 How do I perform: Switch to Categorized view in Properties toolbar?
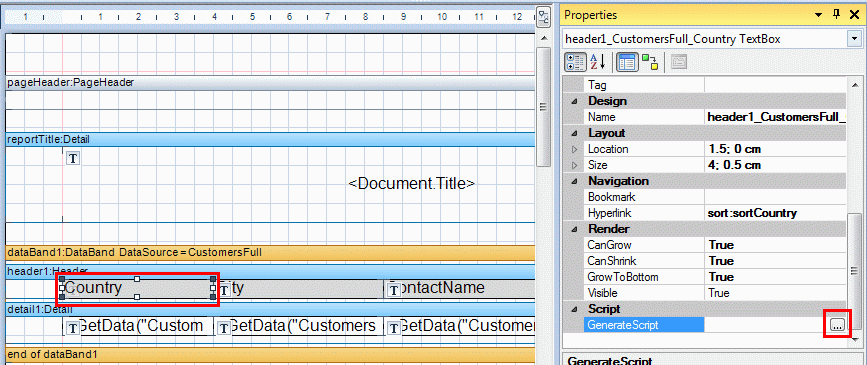[x=576, y=63]
